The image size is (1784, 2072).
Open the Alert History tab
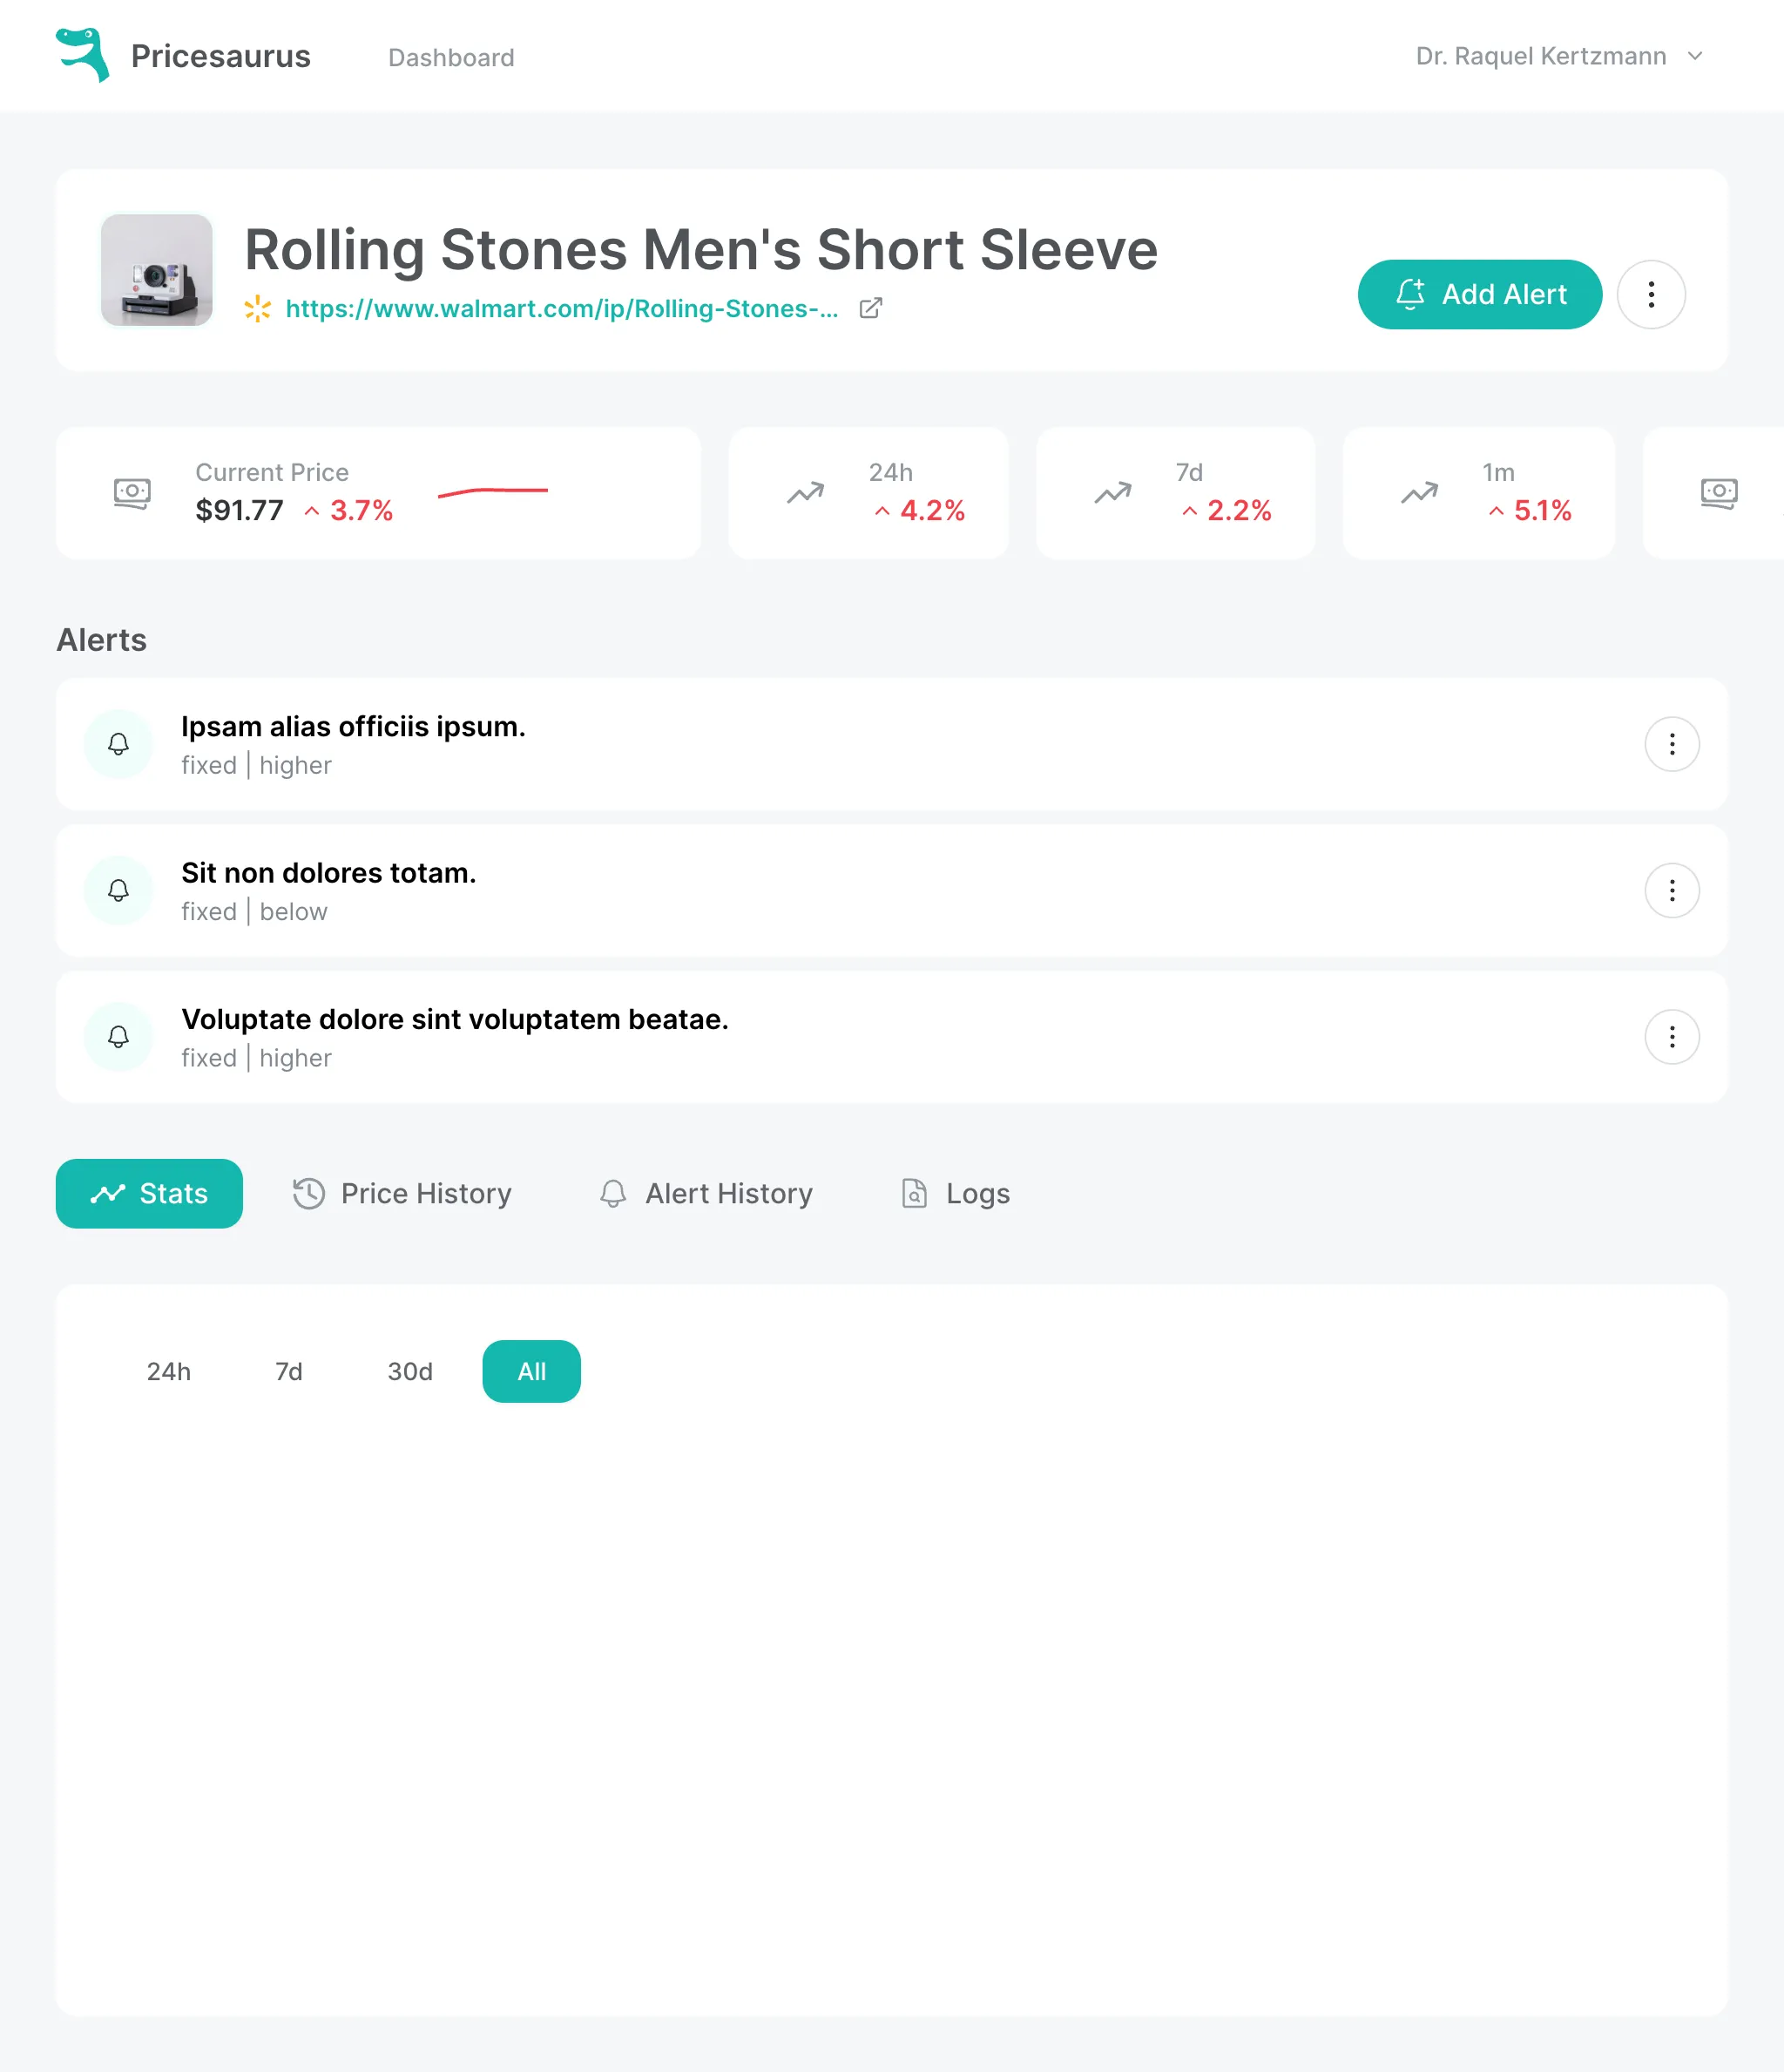[x=706, y=1193]
